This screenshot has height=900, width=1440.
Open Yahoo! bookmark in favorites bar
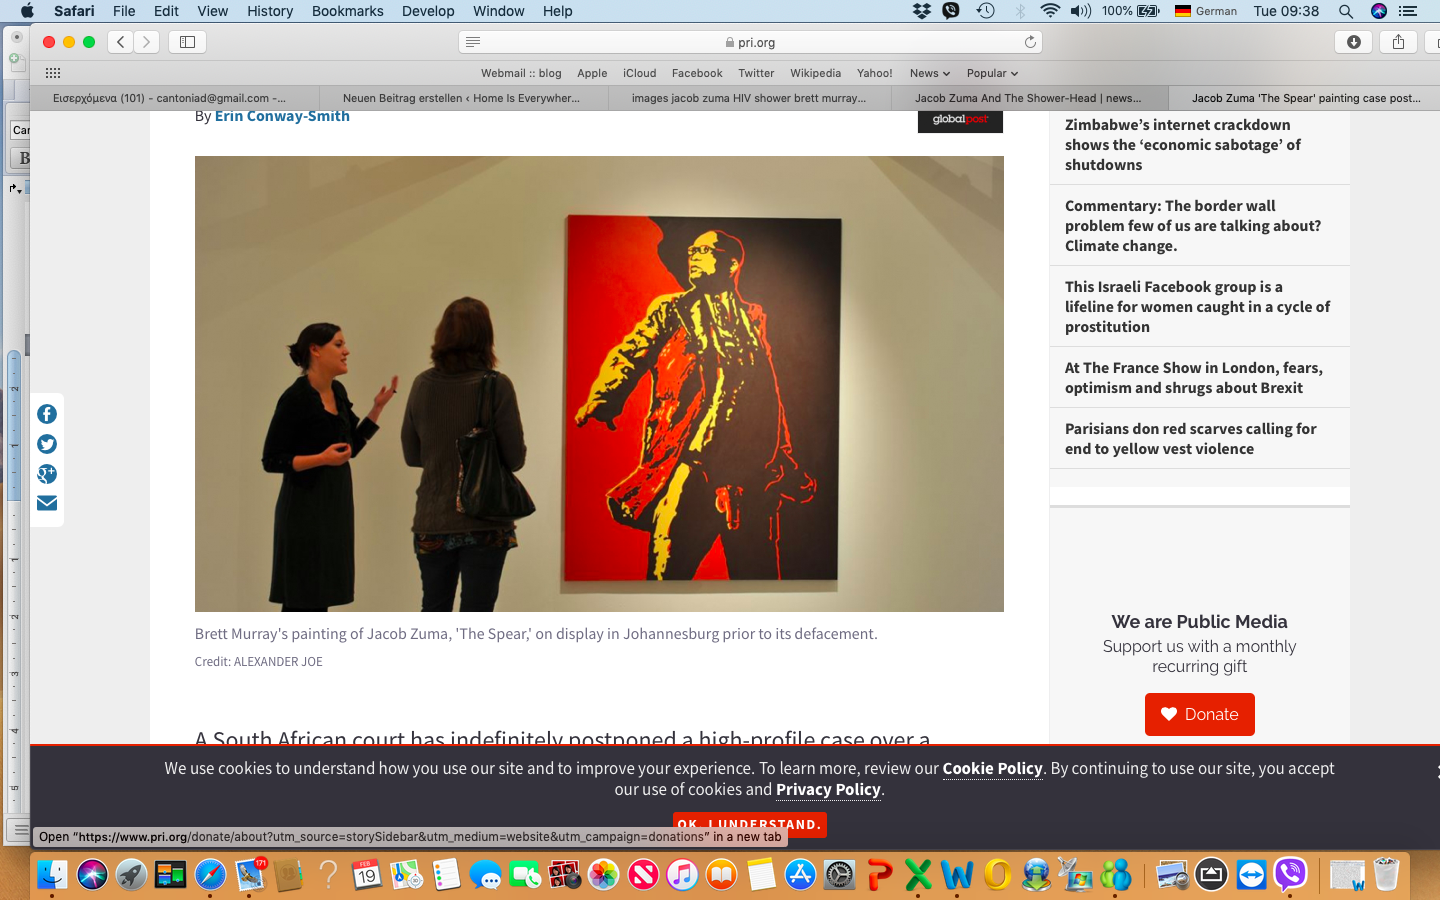click(874, 73)
